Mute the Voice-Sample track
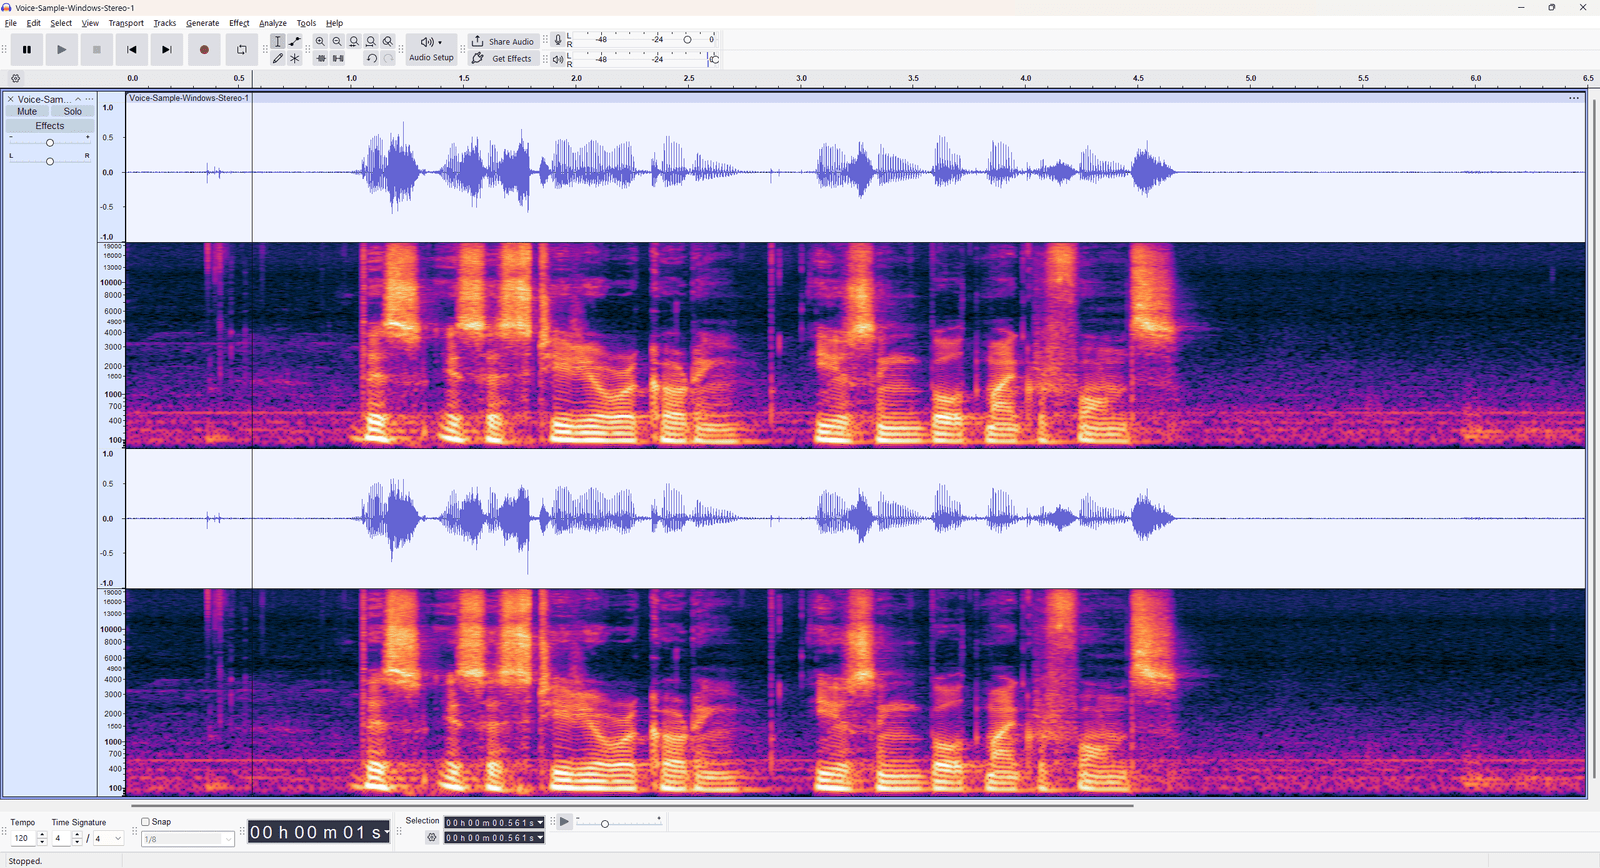The height and width of the screenshot is (868, 1600). coord(27,112)
